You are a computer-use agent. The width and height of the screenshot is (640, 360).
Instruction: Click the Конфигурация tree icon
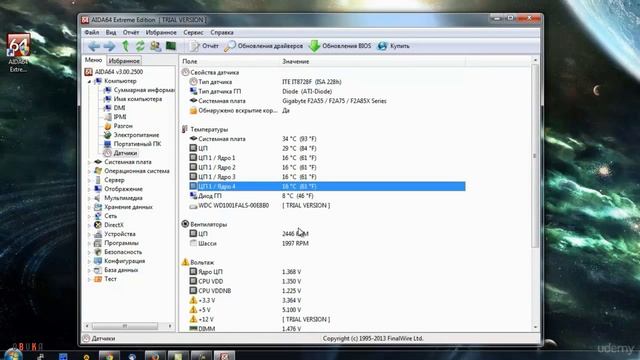tap(98, 261)
